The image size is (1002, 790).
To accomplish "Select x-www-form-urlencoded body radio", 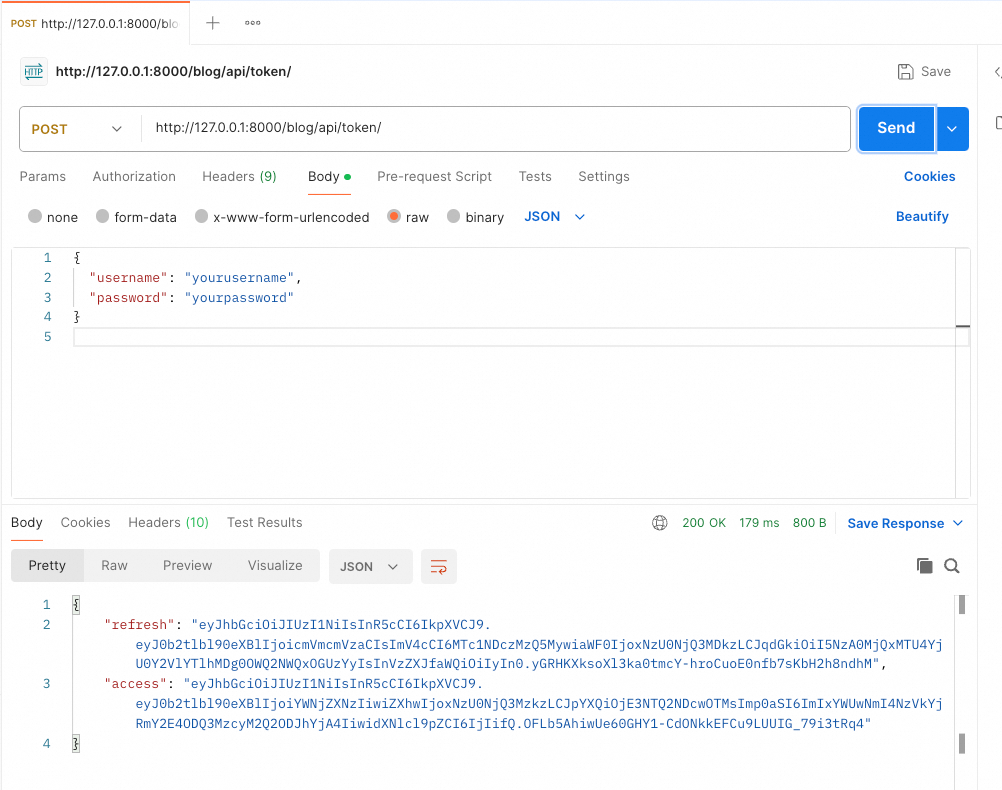I will (x=201, y=217).
